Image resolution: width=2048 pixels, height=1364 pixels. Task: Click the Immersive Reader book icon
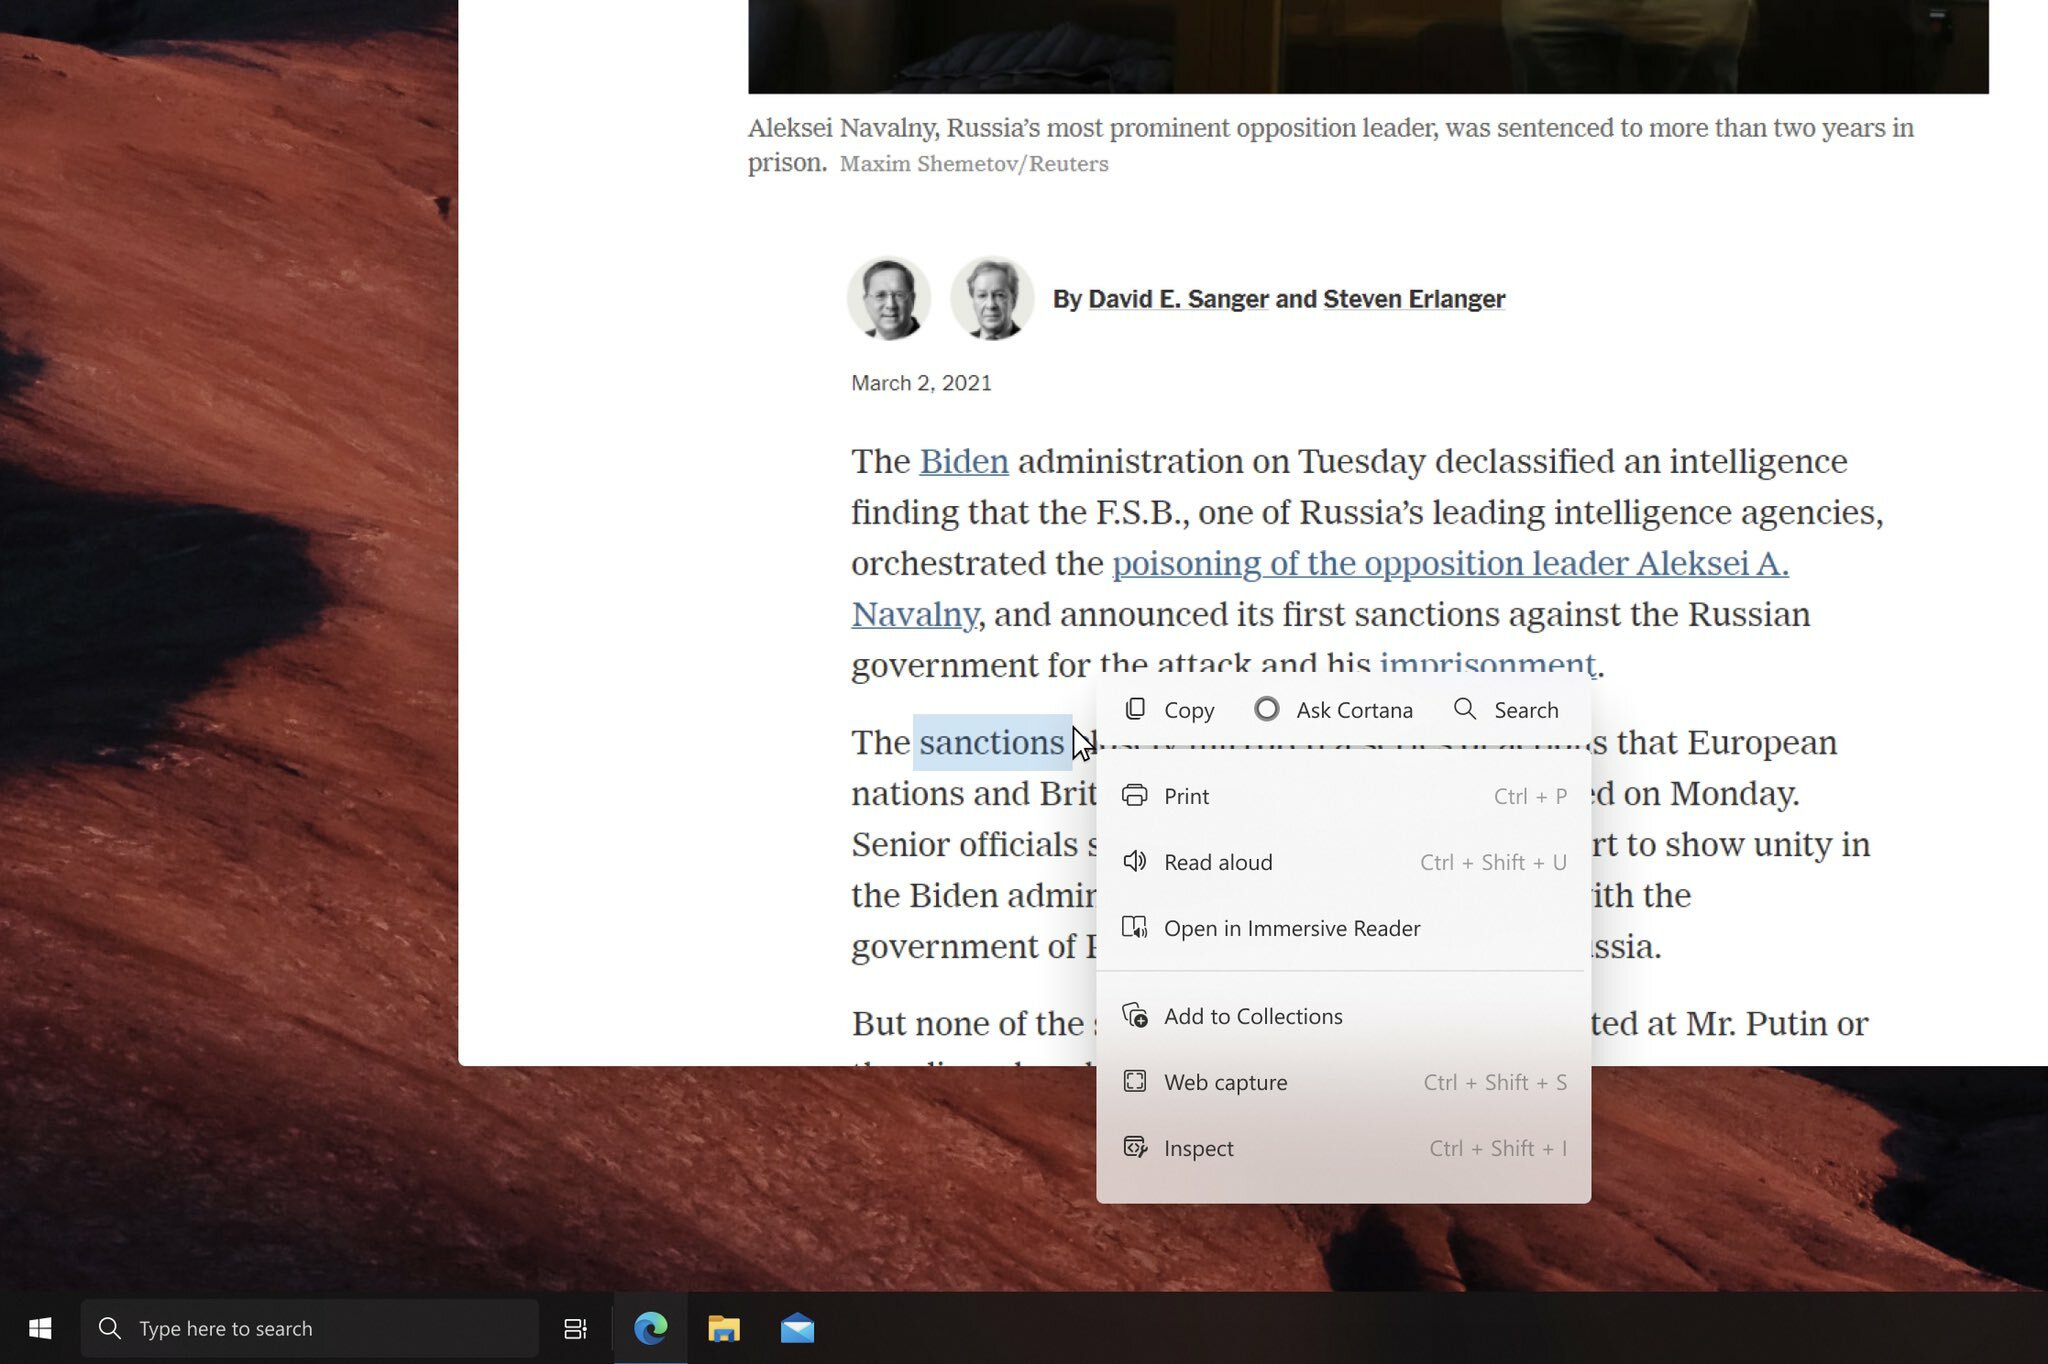pos(1135,927)
